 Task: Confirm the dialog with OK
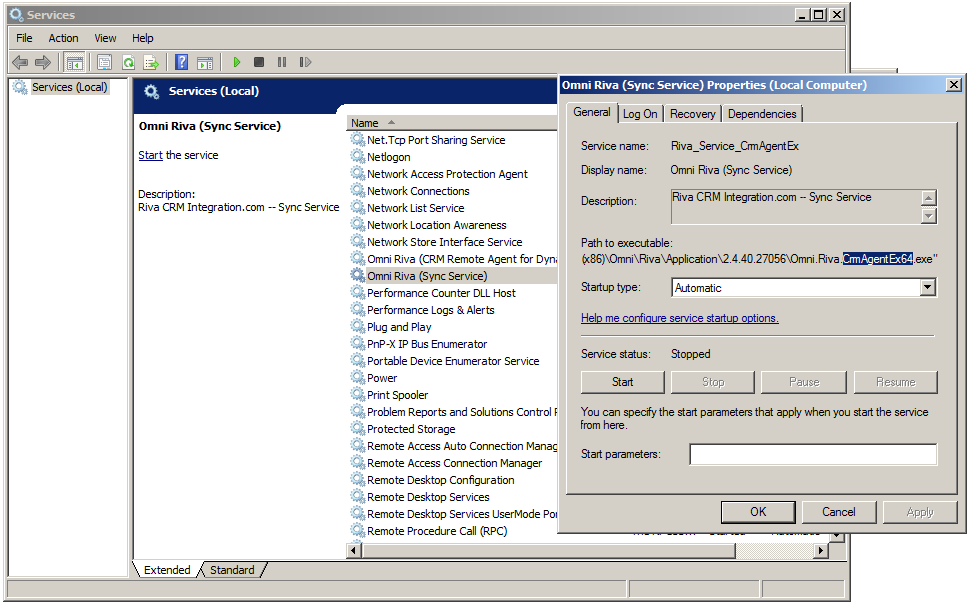tap(758, 512)
